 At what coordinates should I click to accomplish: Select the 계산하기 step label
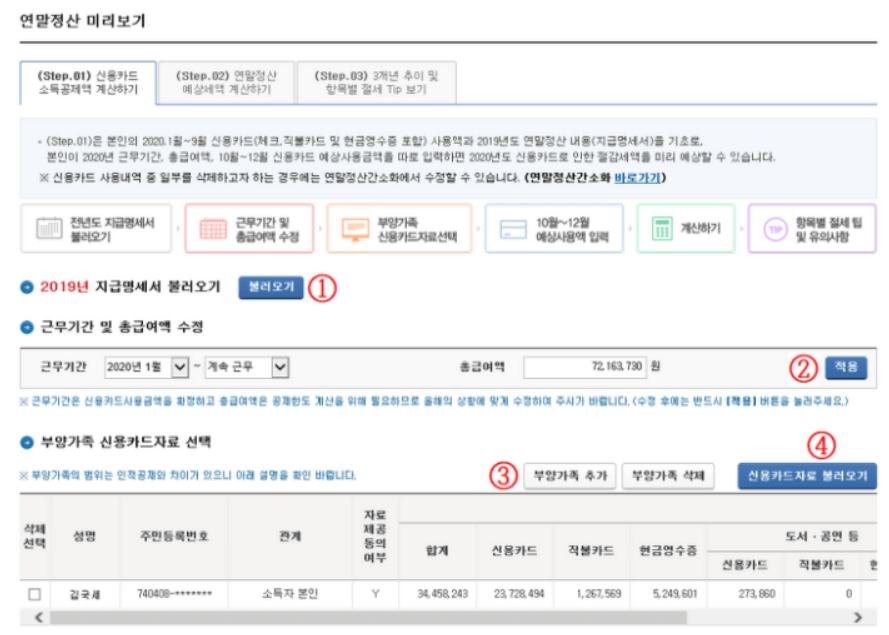[700, 228]
